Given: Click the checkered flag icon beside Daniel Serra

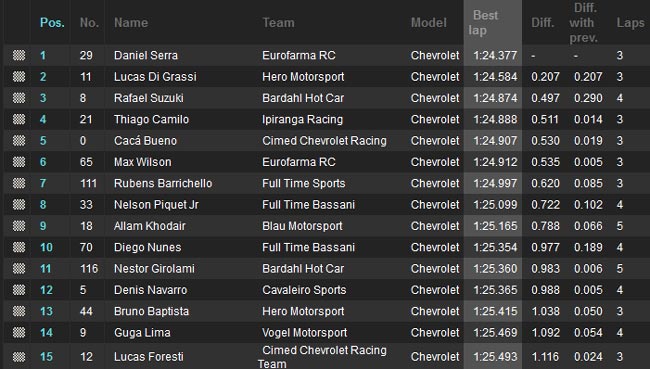Looking at the screenshot, I should point(19,55).
